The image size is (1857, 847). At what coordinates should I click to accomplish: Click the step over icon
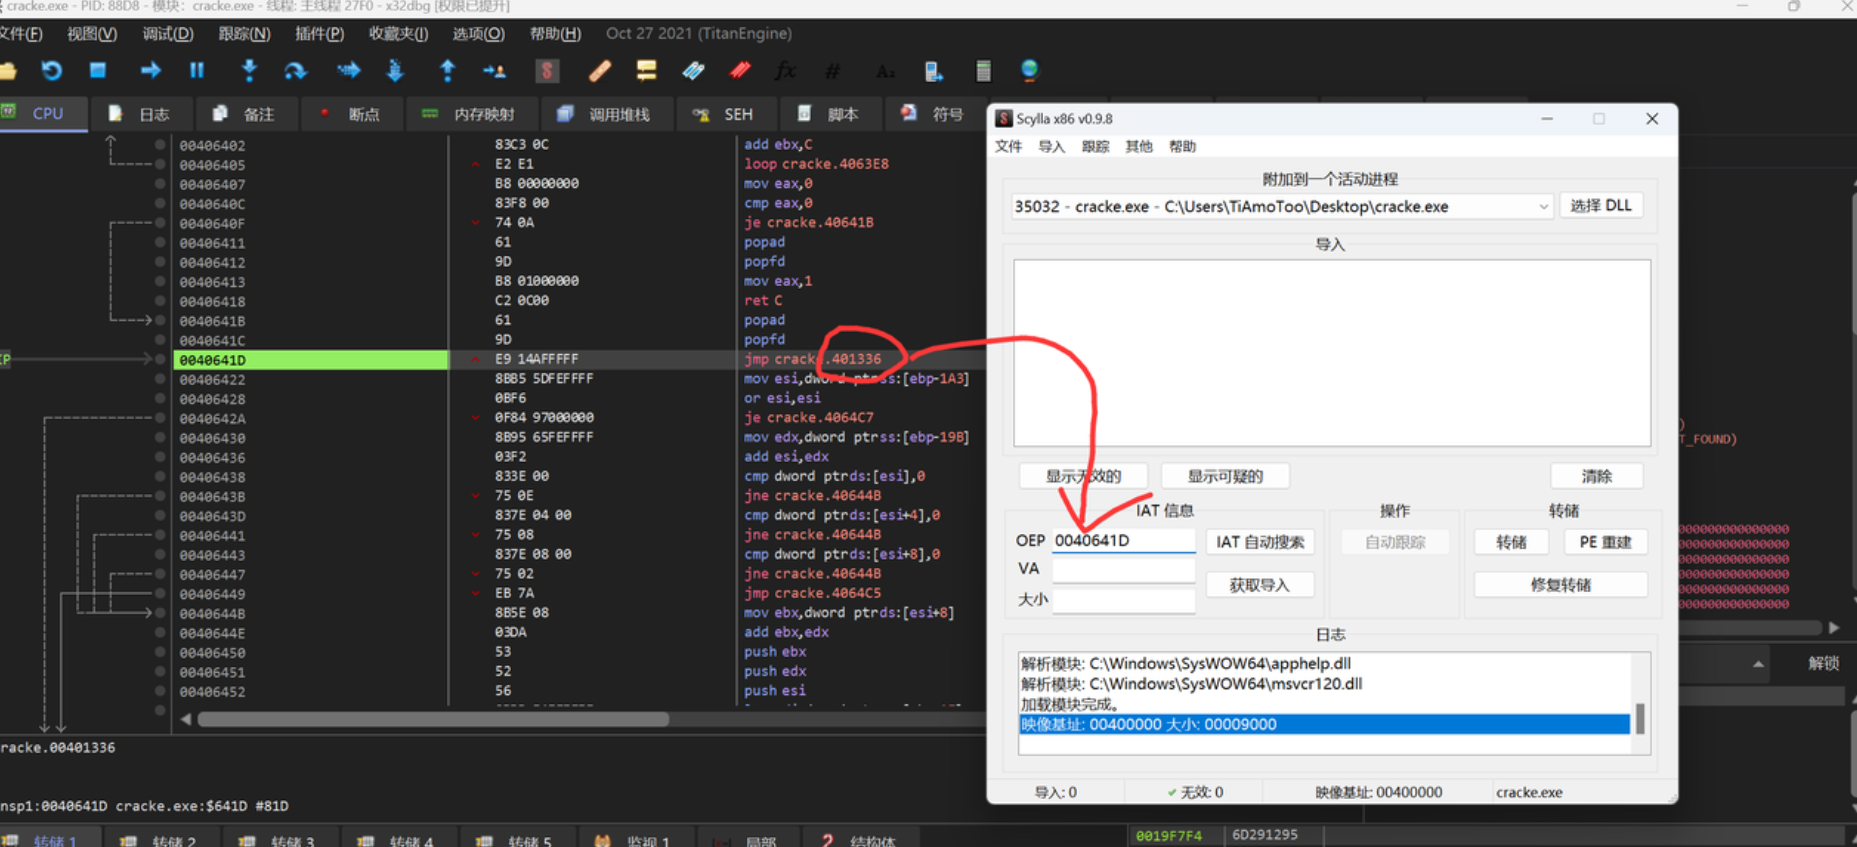point(295,70)
